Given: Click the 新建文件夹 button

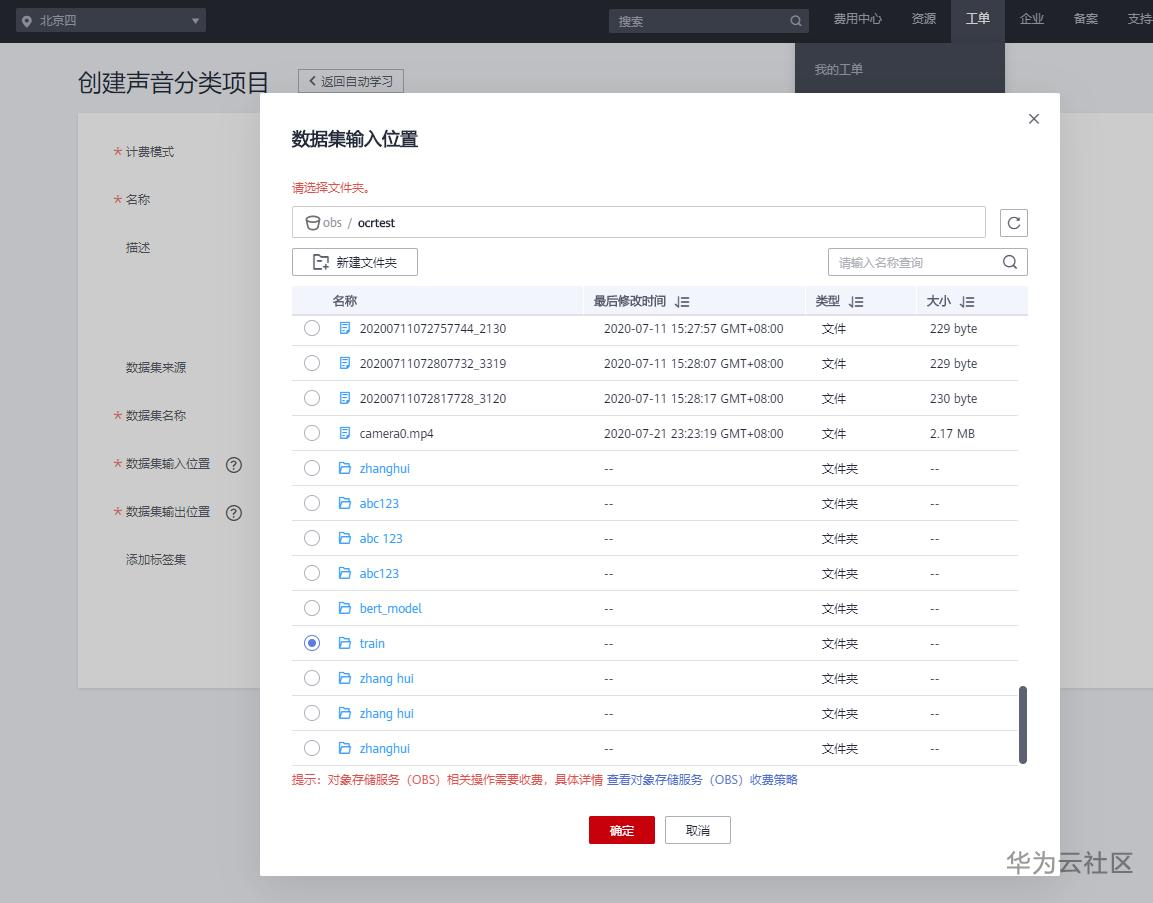Looking at the screenshot, I should click(x=354, y=262).
